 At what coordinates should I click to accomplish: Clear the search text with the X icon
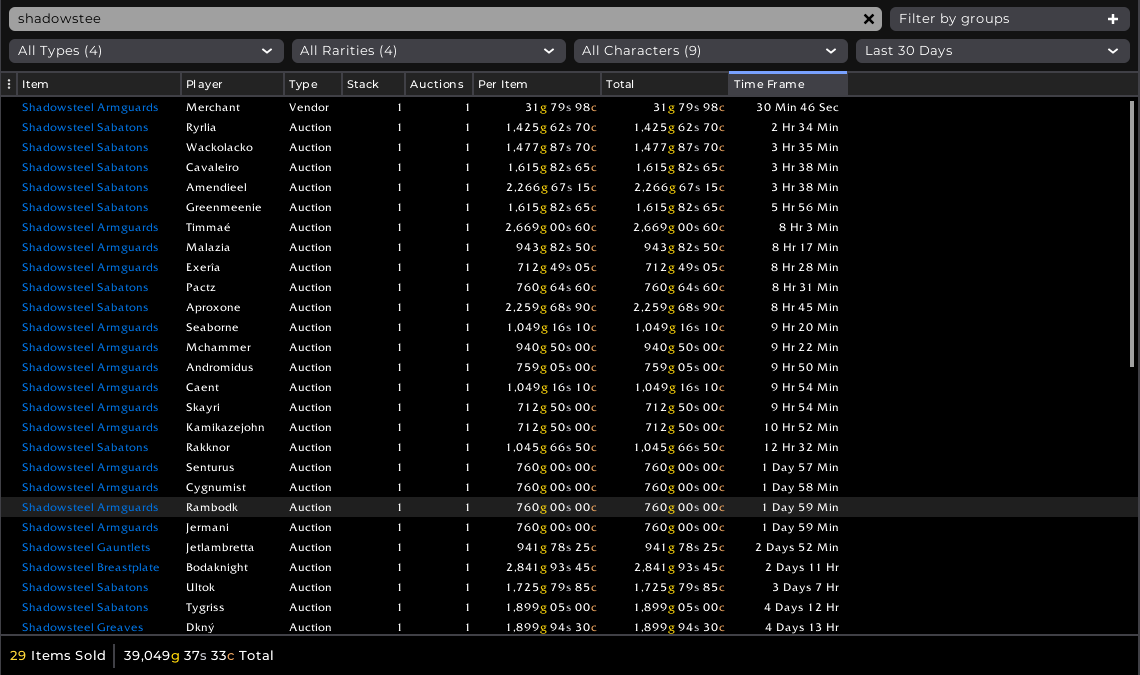point(869,19)
